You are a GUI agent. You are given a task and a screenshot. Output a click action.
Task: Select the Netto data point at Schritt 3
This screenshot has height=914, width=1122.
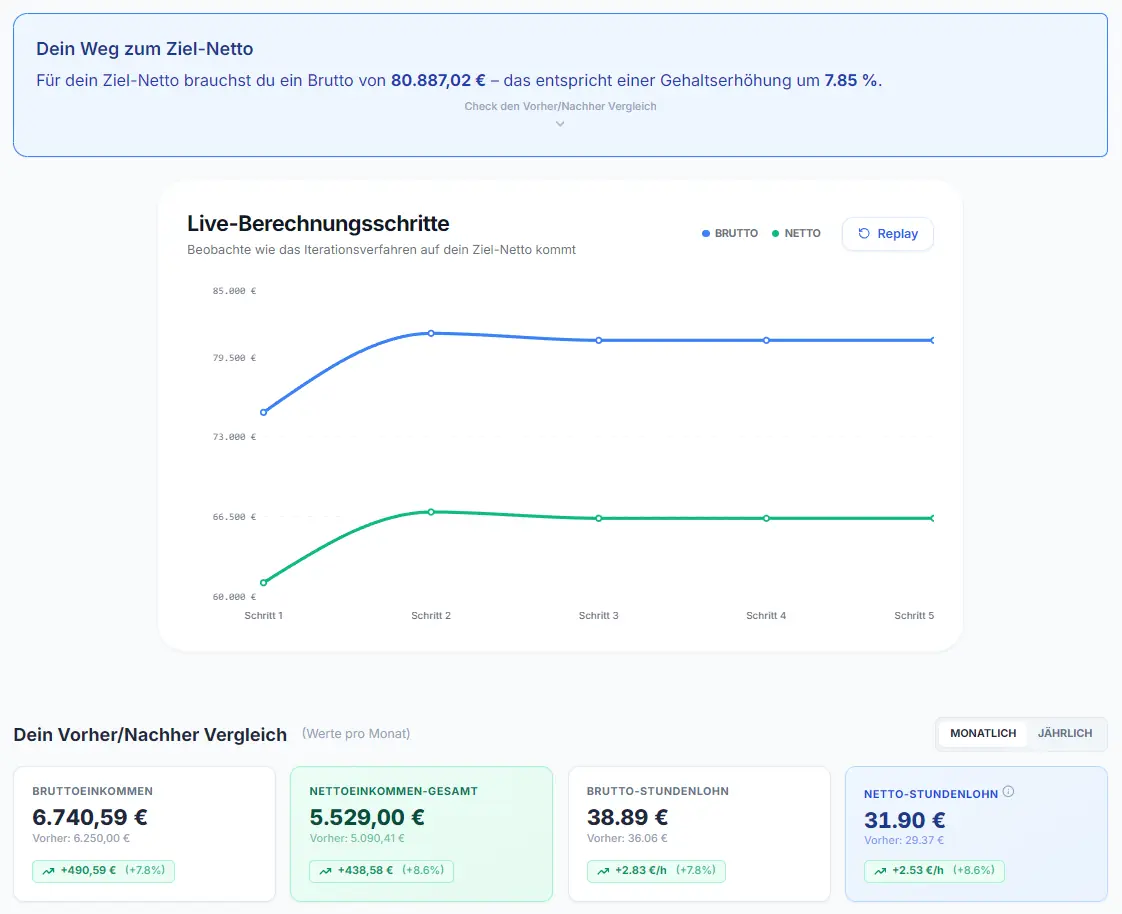tap(599, 518)
